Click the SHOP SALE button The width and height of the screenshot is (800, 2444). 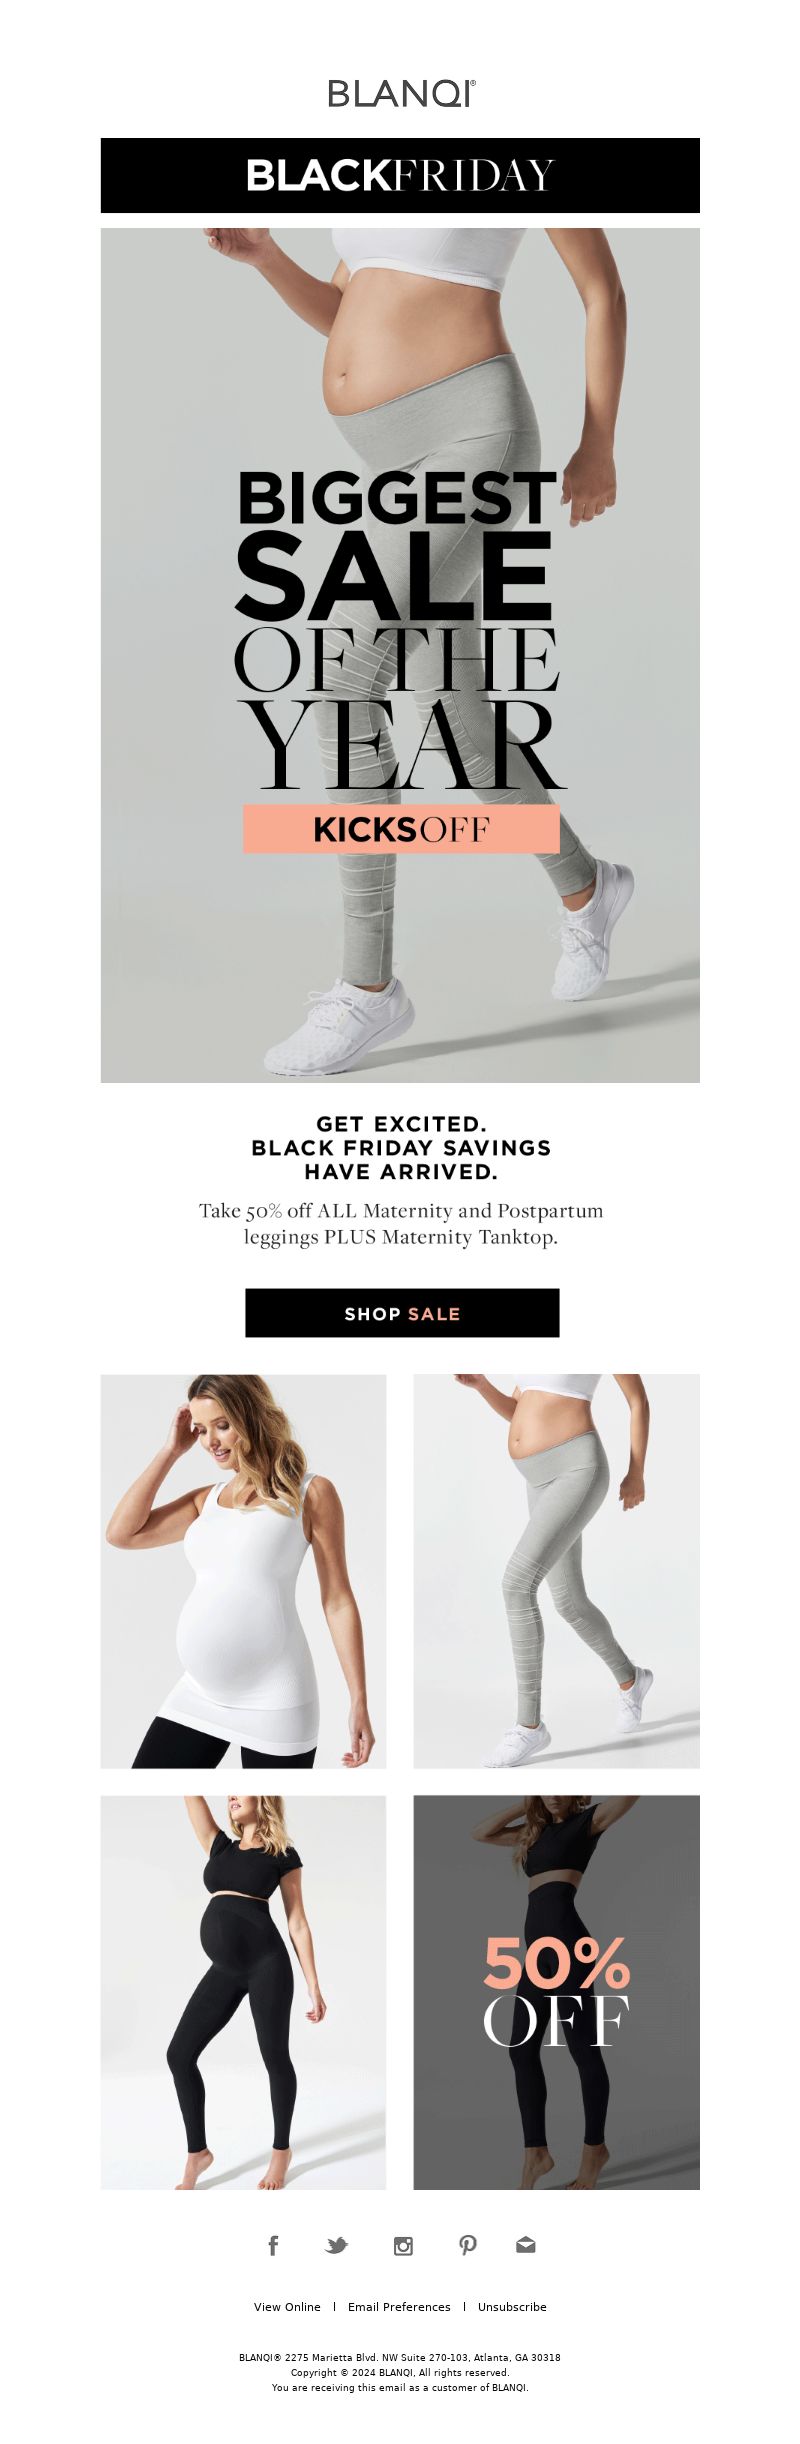(402, 1313)
